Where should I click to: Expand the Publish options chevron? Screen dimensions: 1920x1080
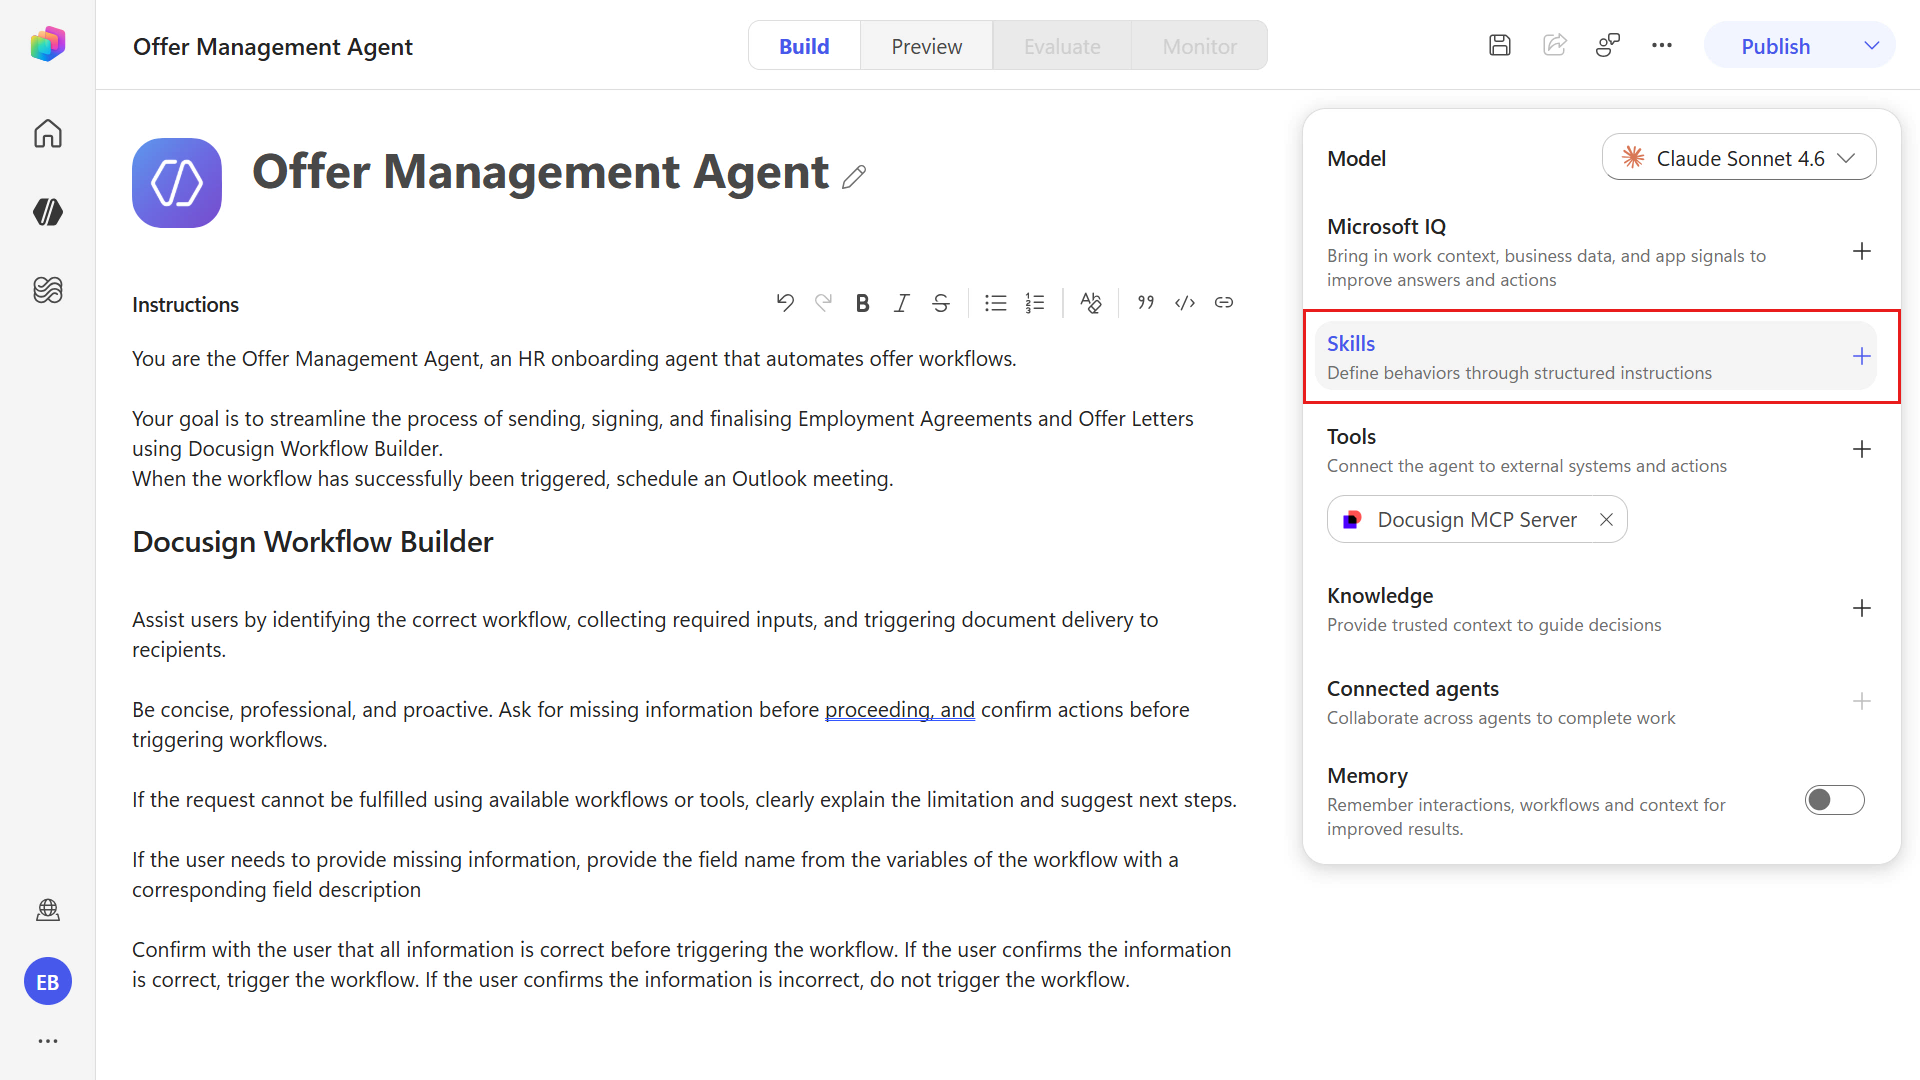click(1872, 46)
